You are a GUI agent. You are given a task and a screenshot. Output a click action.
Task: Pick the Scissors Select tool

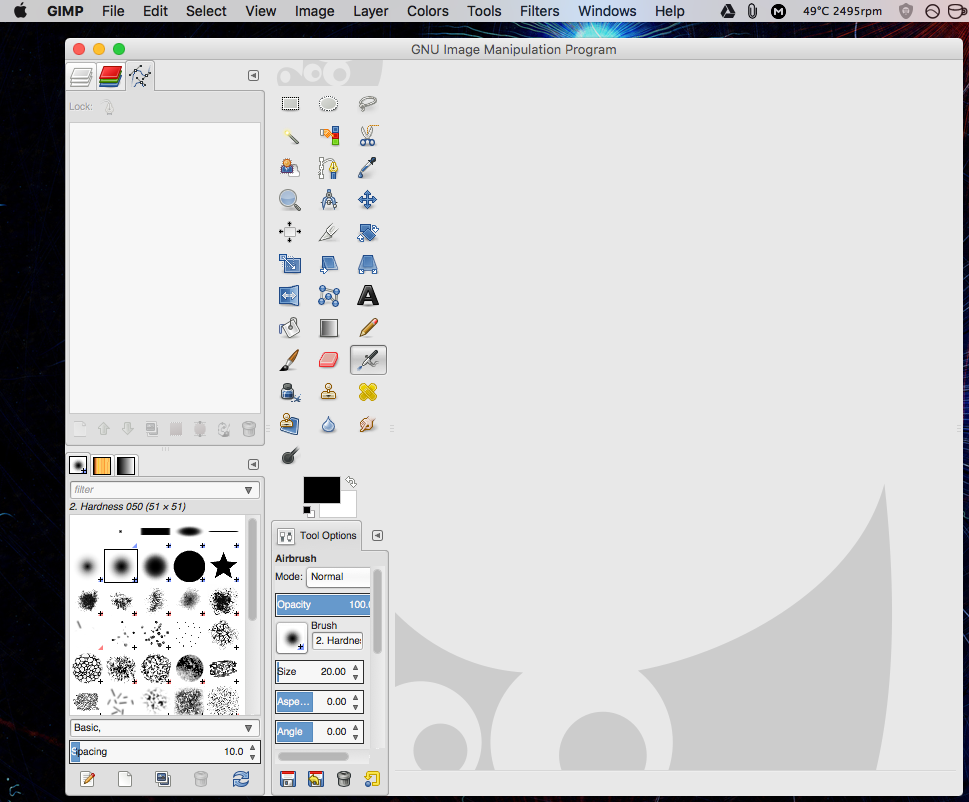367,136
